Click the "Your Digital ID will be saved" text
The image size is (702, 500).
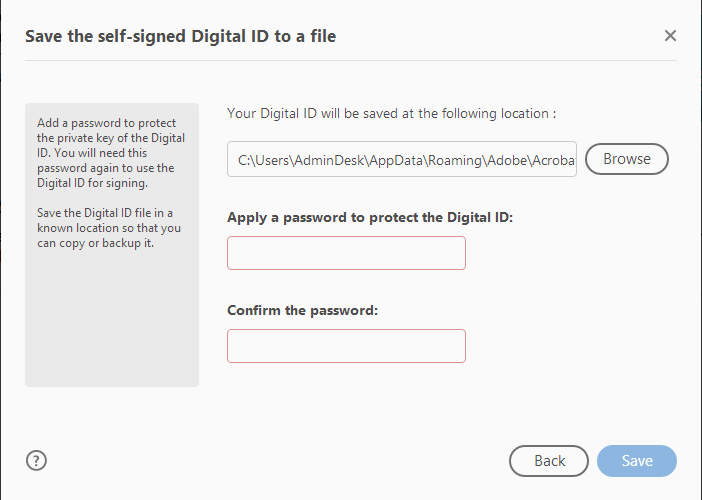391,113
